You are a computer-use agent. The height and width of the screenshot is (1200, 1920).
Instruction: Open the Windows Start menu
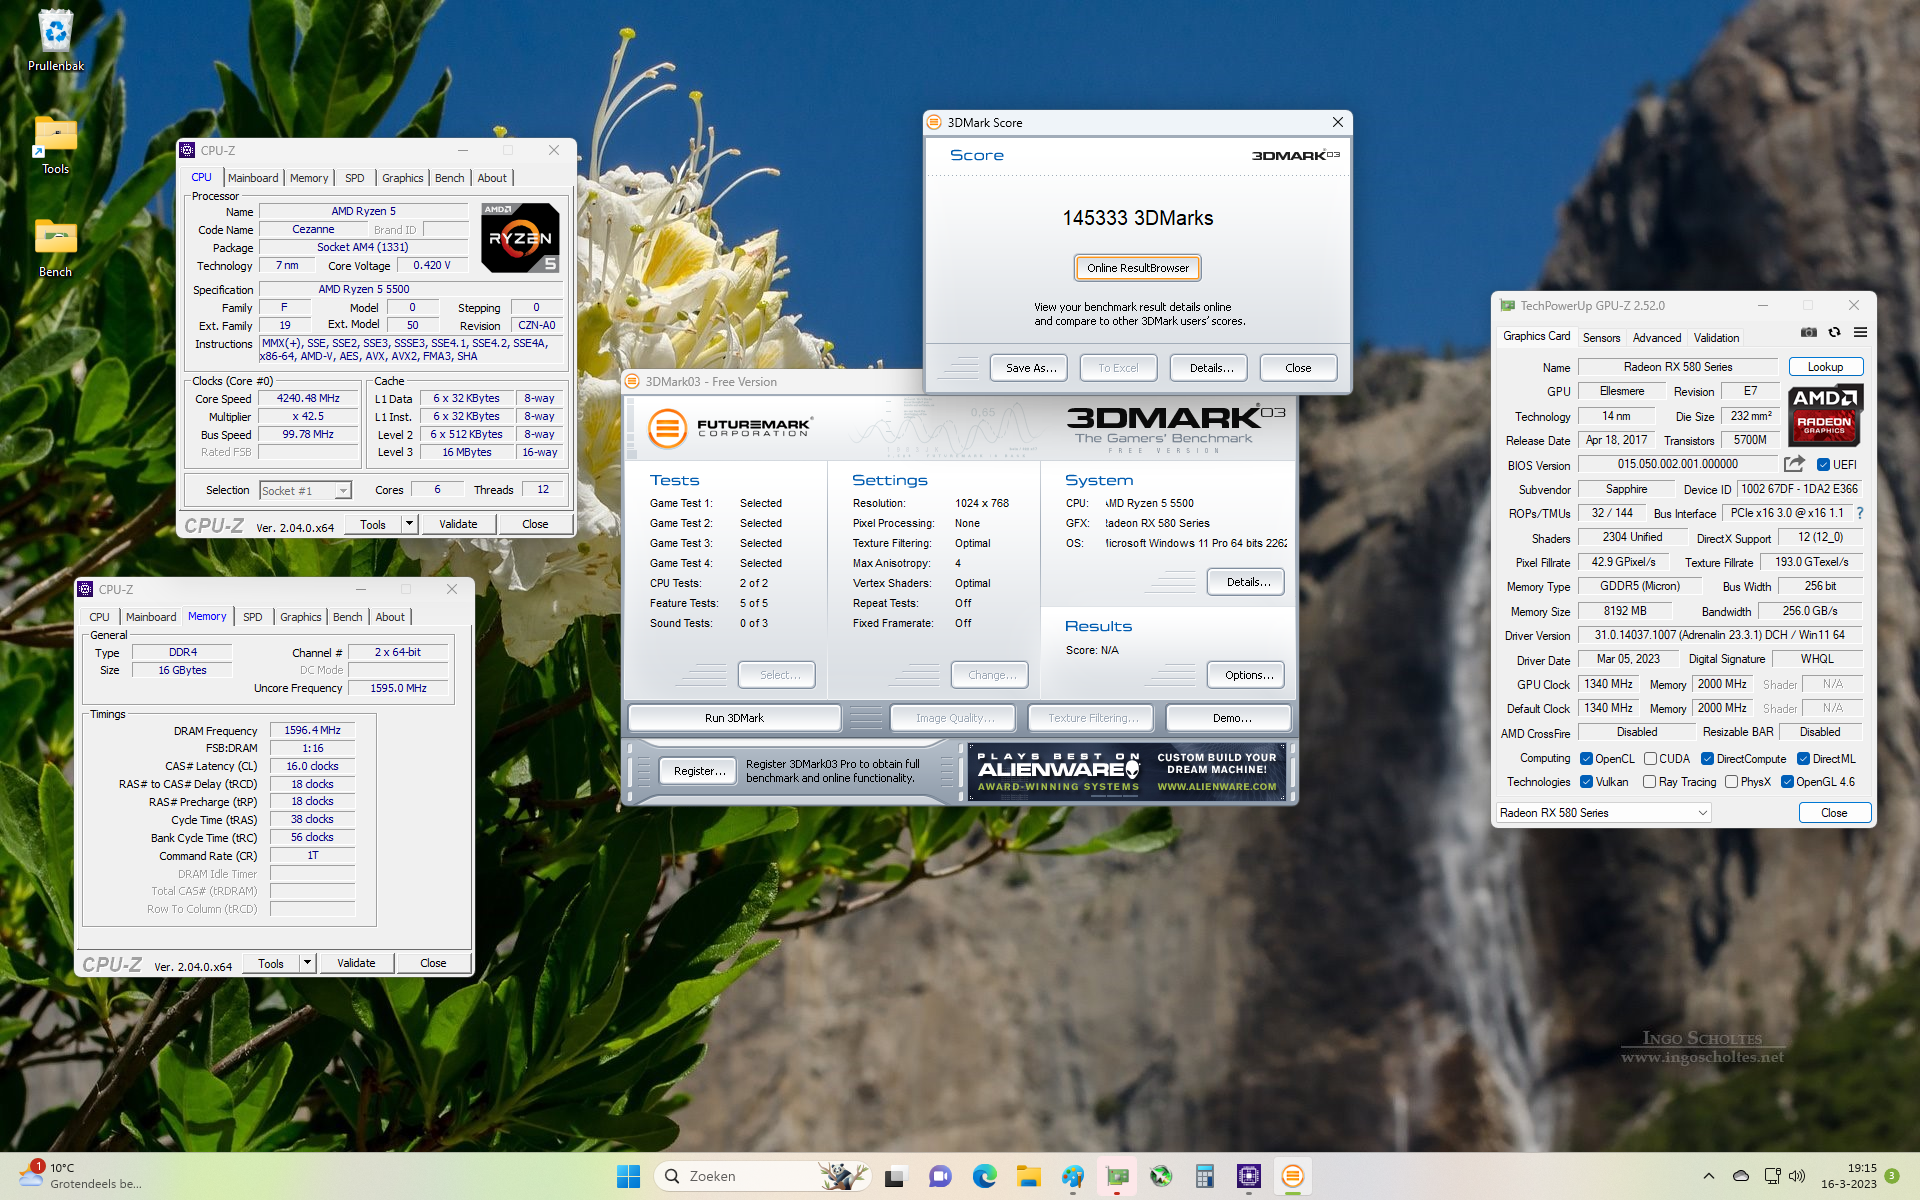(628, 1176)
